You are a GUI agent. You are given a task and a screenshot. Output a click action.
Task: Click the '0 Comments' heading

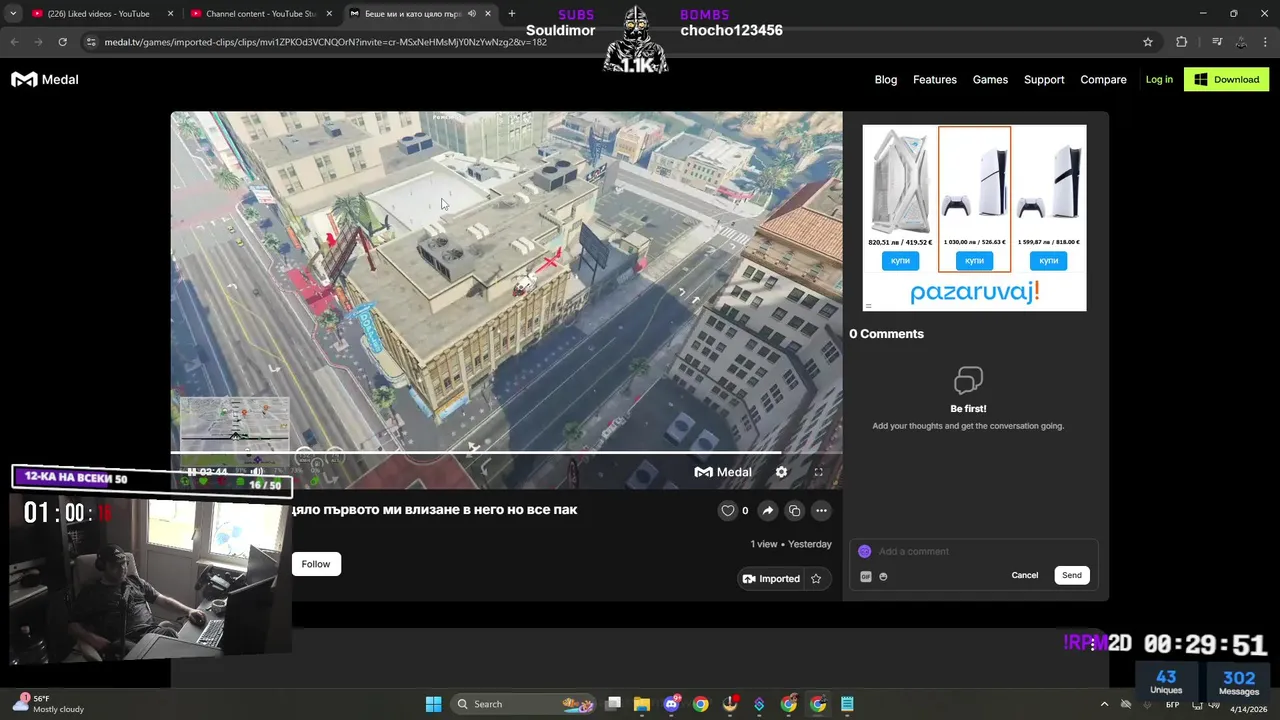[886, 334]
